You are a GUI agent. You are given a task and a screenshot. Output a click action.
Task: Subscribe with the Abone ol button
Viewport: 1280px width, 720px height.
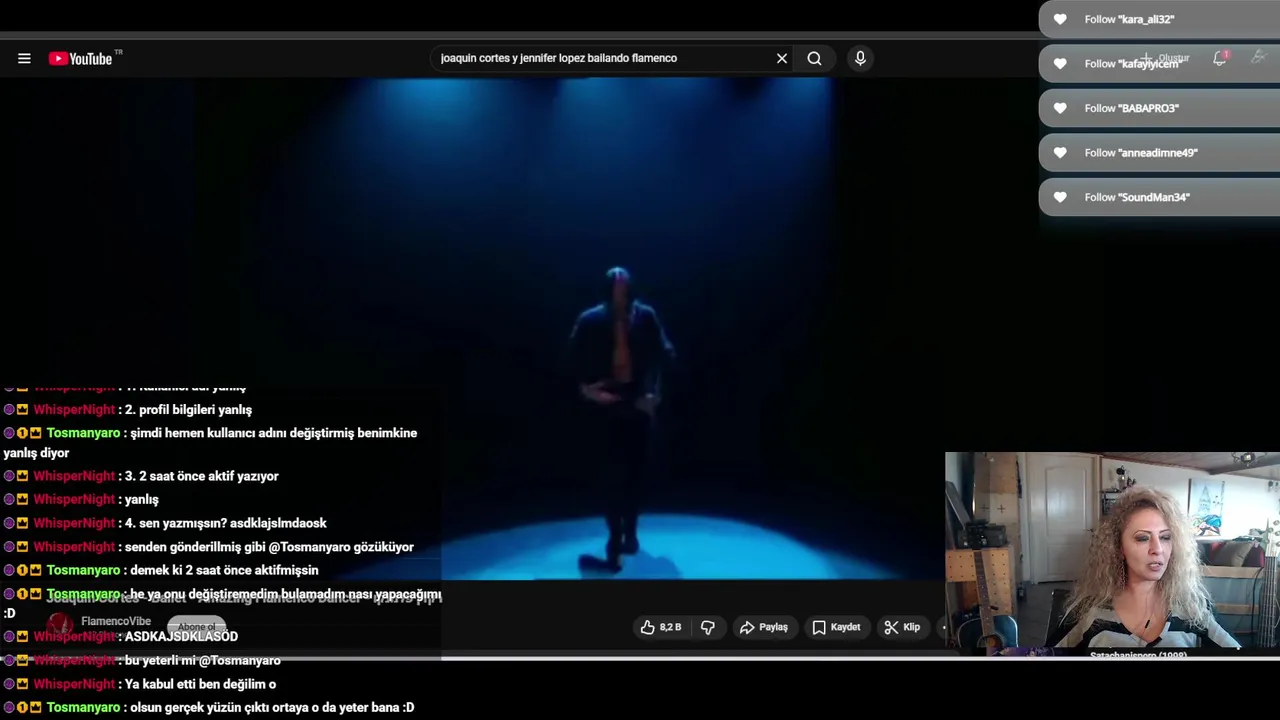tap(196, 627)
